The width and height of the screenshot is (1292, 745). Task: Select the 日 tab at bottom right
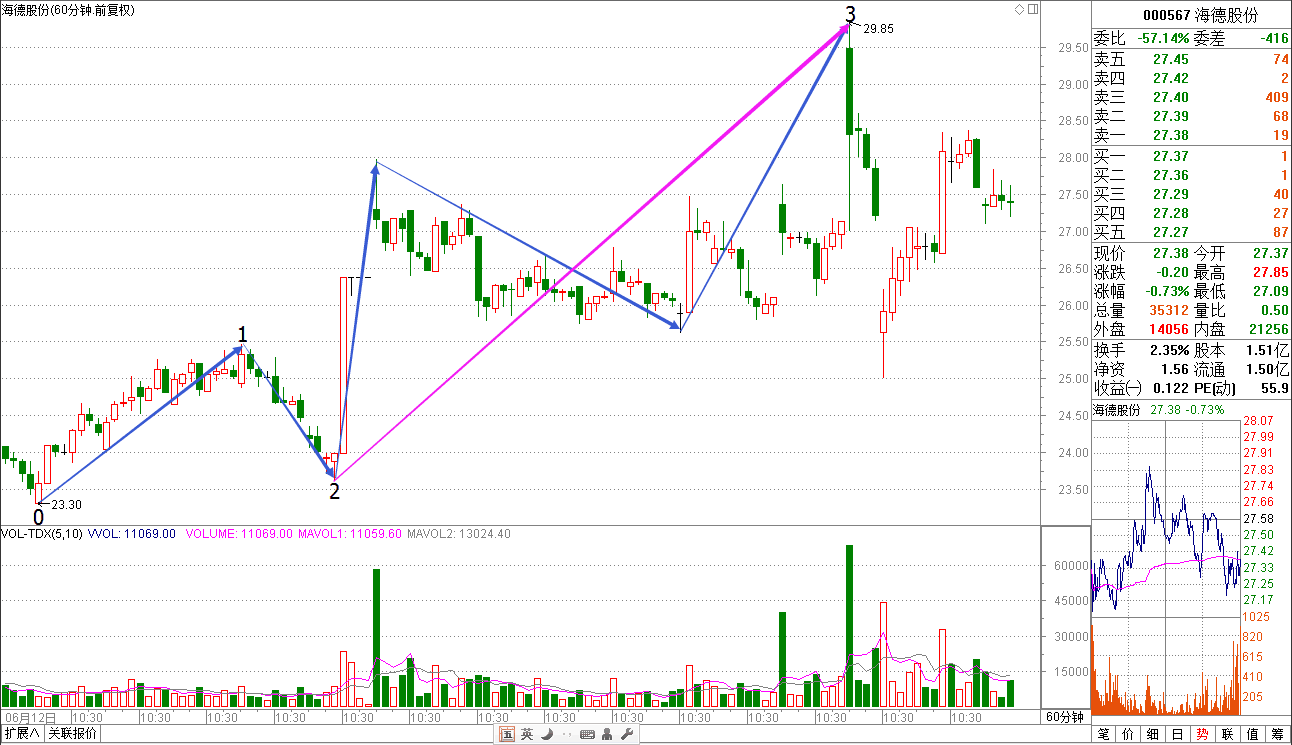(x=1178, y=734)
